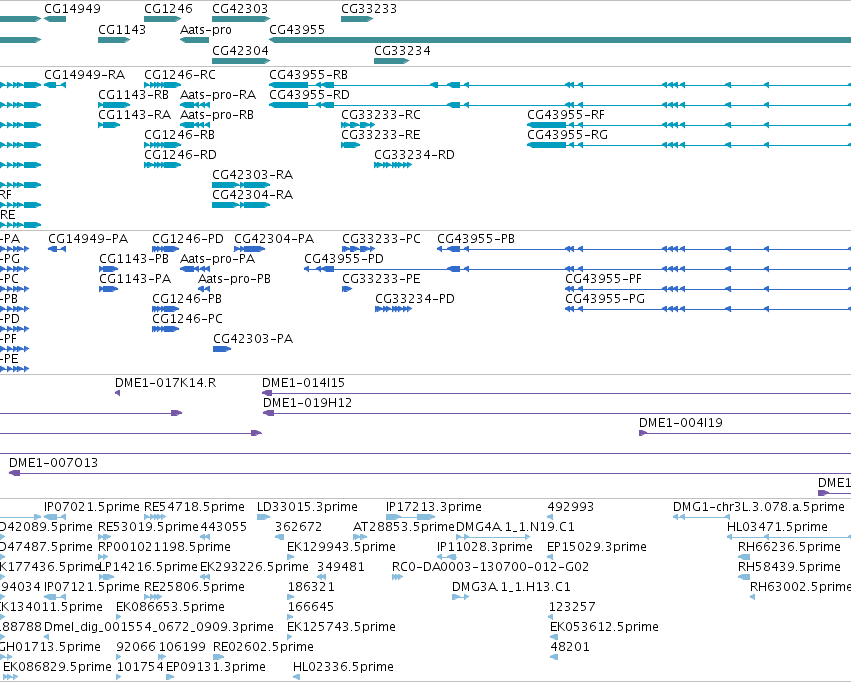The width and height of the screenshot is (851, 682).
Task: Click BAC clone DME1-019H12
Action: [308, 403]
